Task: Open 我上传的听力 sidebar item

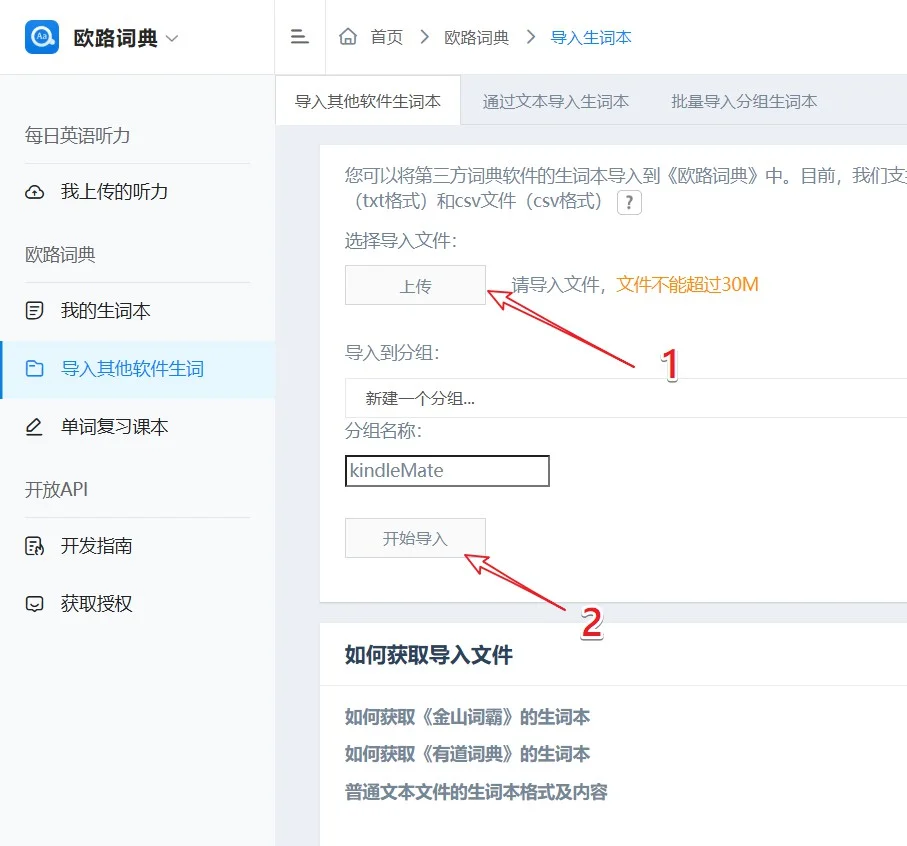Action: 114,191
